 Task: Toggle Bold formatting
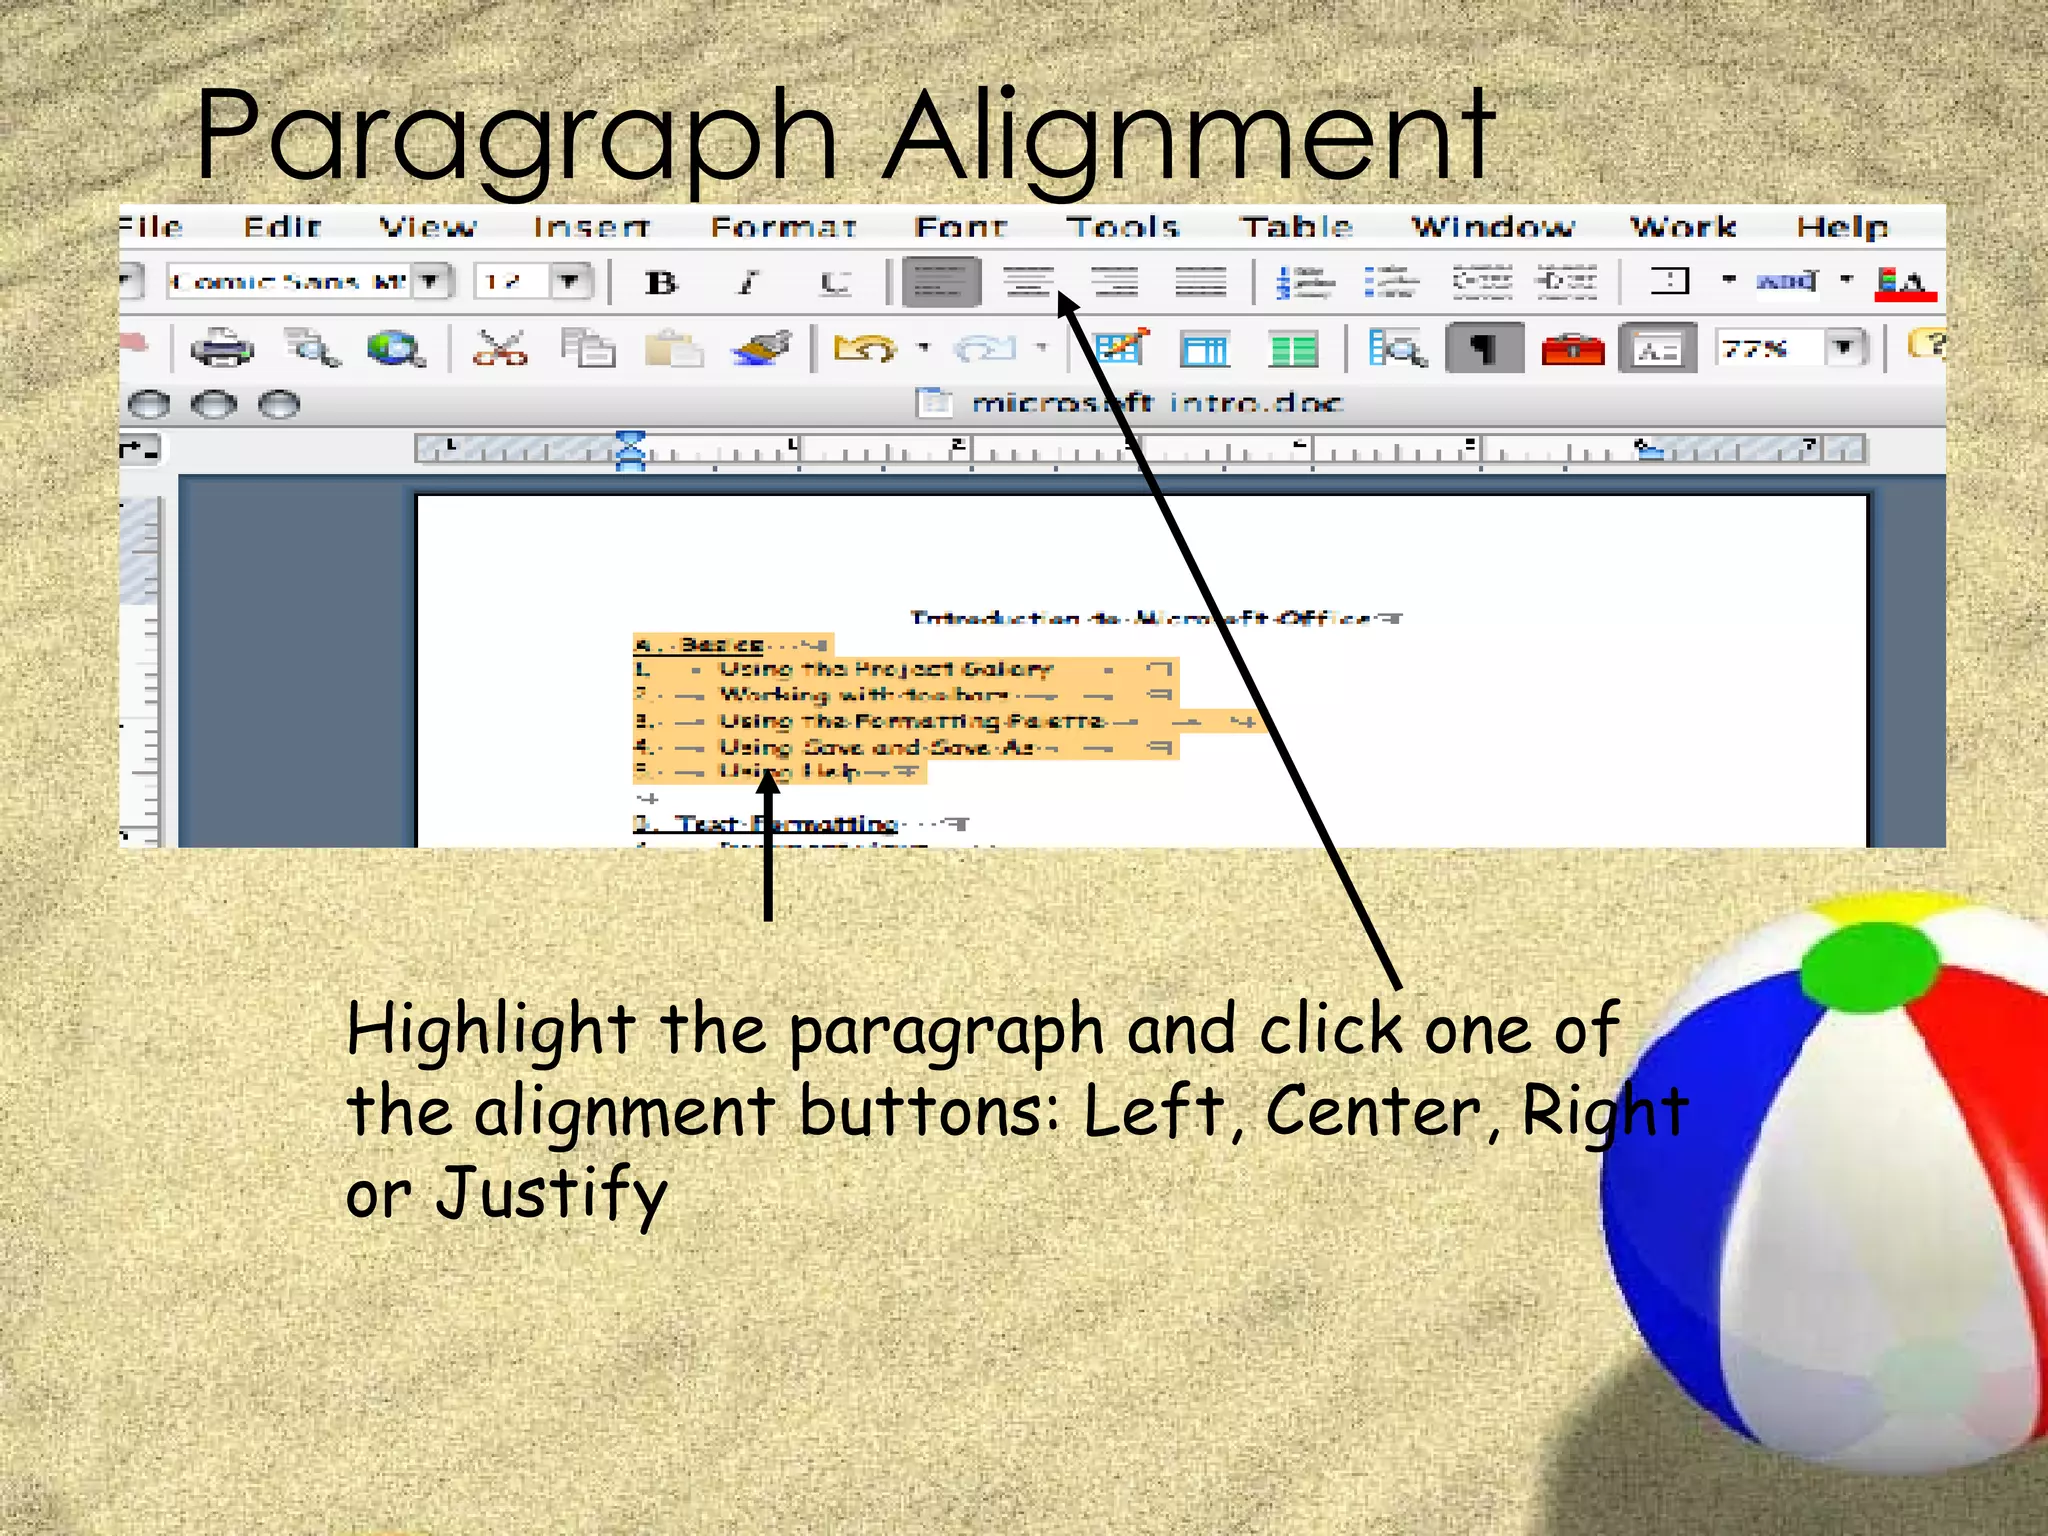coord(661,283)
